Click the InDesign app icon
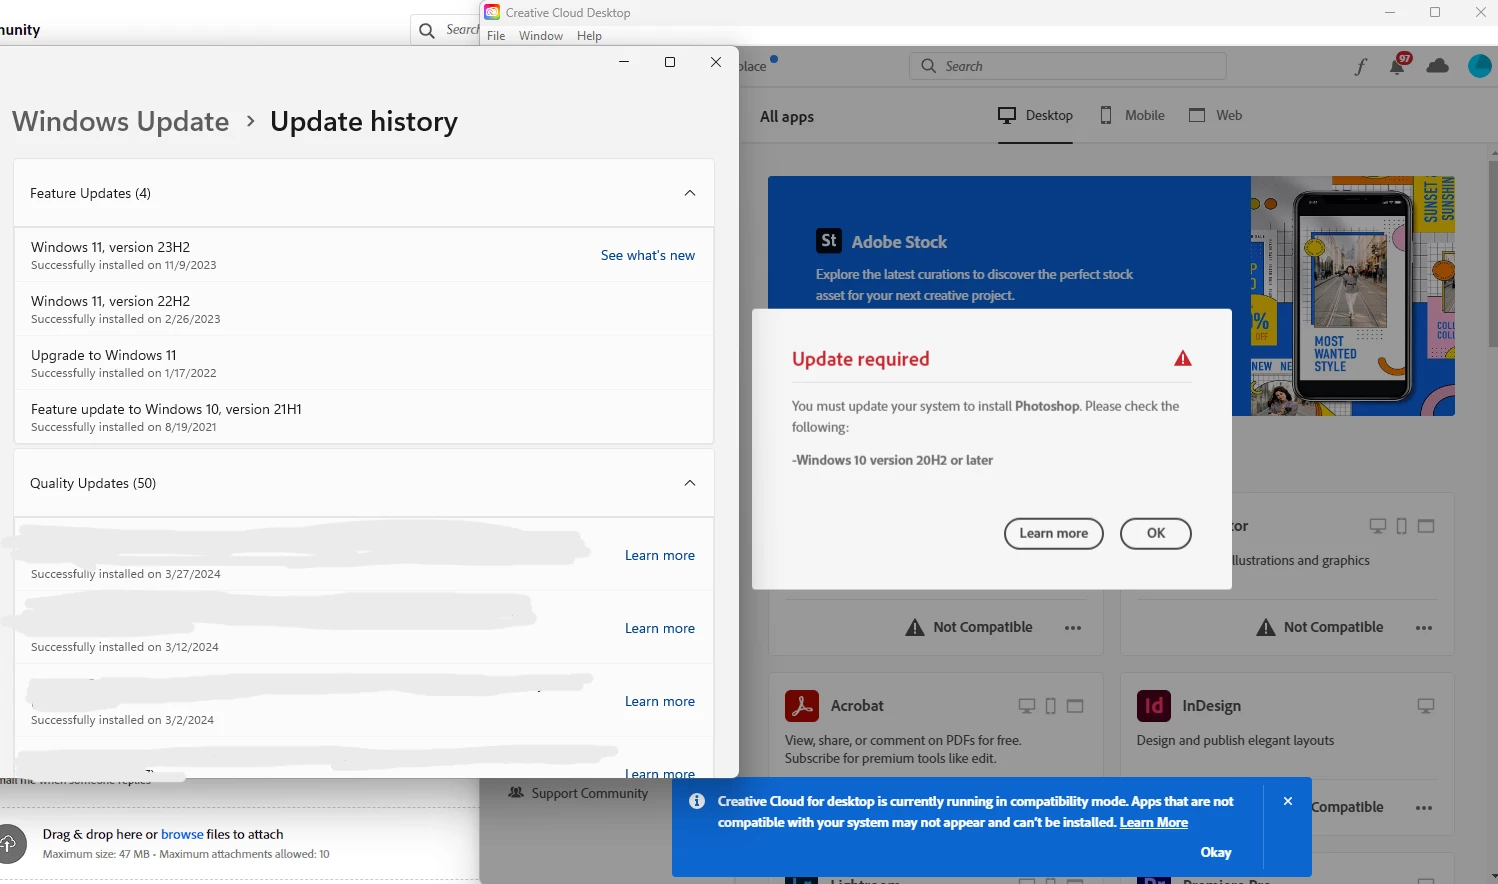1498x884 pixels. coord(1154,706)
